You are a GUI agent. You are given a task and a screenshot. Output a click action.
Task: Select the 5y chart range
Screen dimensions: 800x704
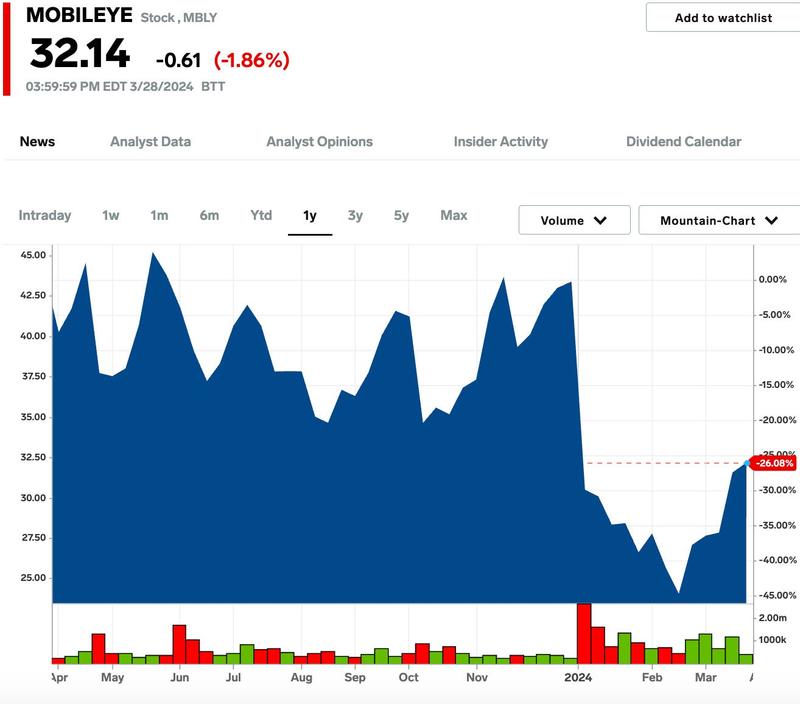401,215
